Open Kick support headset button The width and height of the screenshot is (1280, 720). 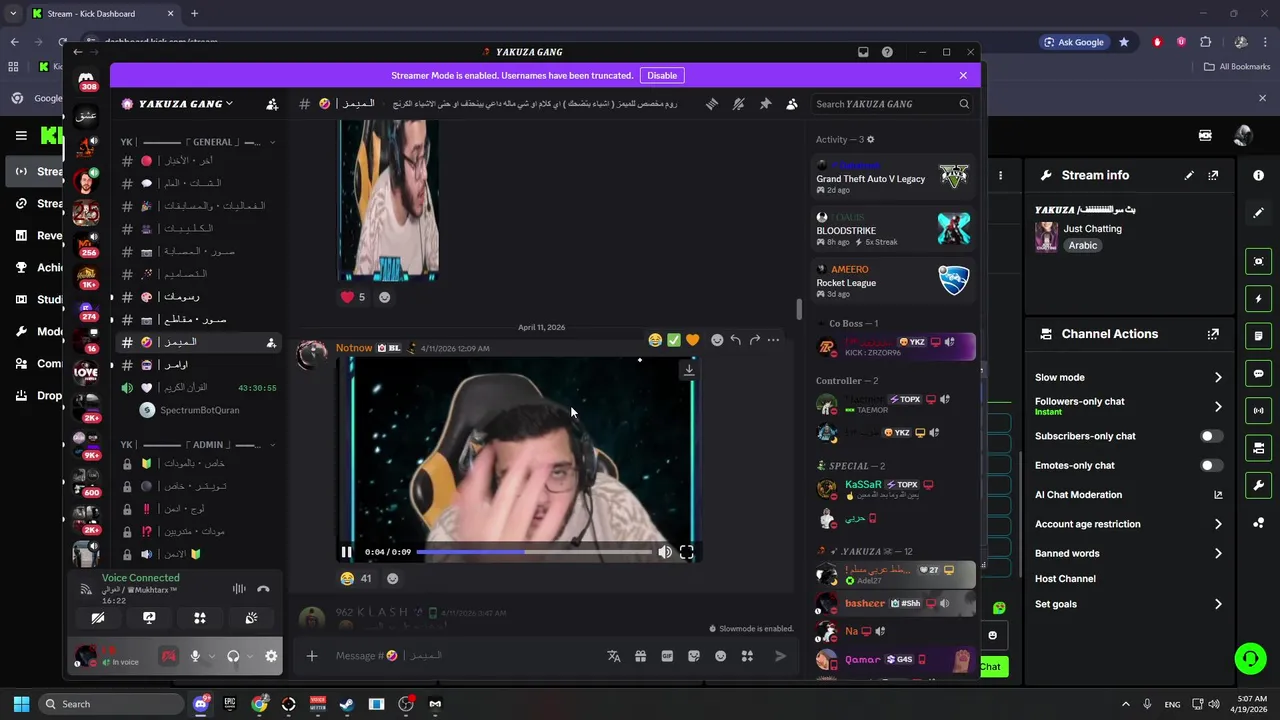pos(1250,658)
